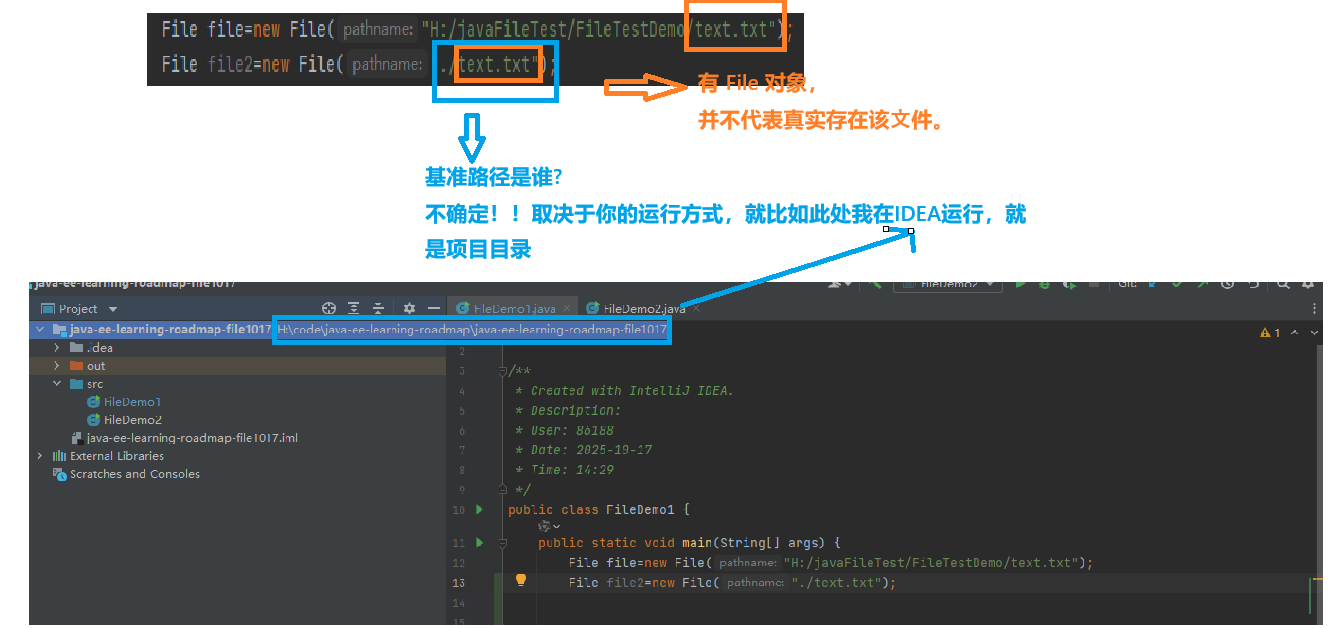
Task: Click the Scratches and Consoles icon
Action: tap(60, 474)
